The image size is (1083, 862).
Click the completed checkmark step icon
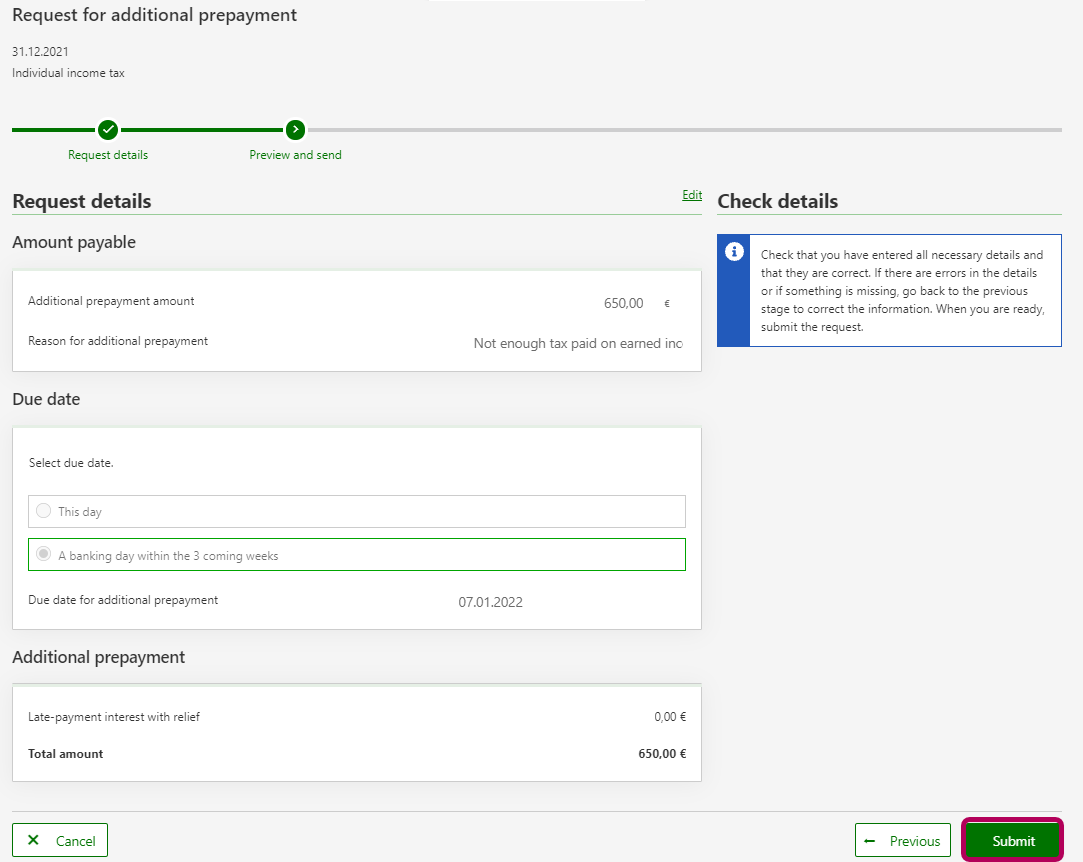click(x=108, y=129)
